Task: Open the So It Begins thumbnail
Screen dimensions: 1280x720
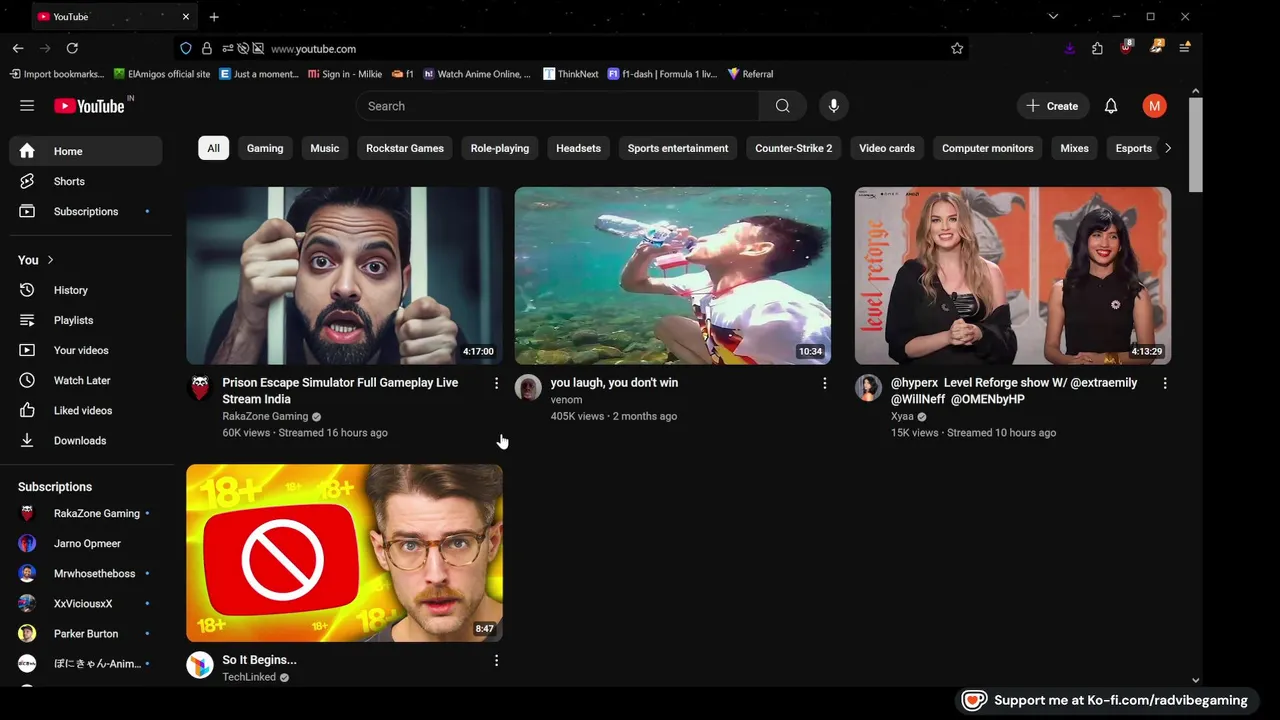Action: click(344, 553)
